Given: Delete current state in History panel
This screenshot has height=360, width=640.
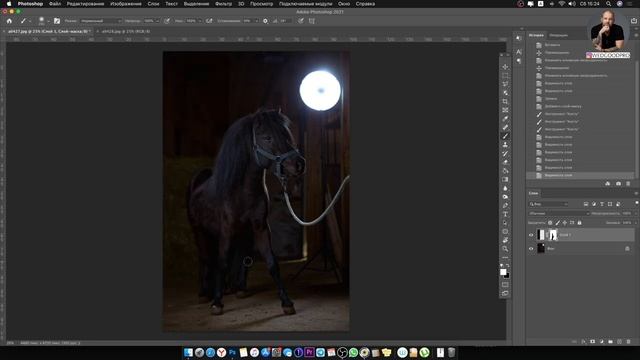Looking at the screenshot, I should (628, 184).
